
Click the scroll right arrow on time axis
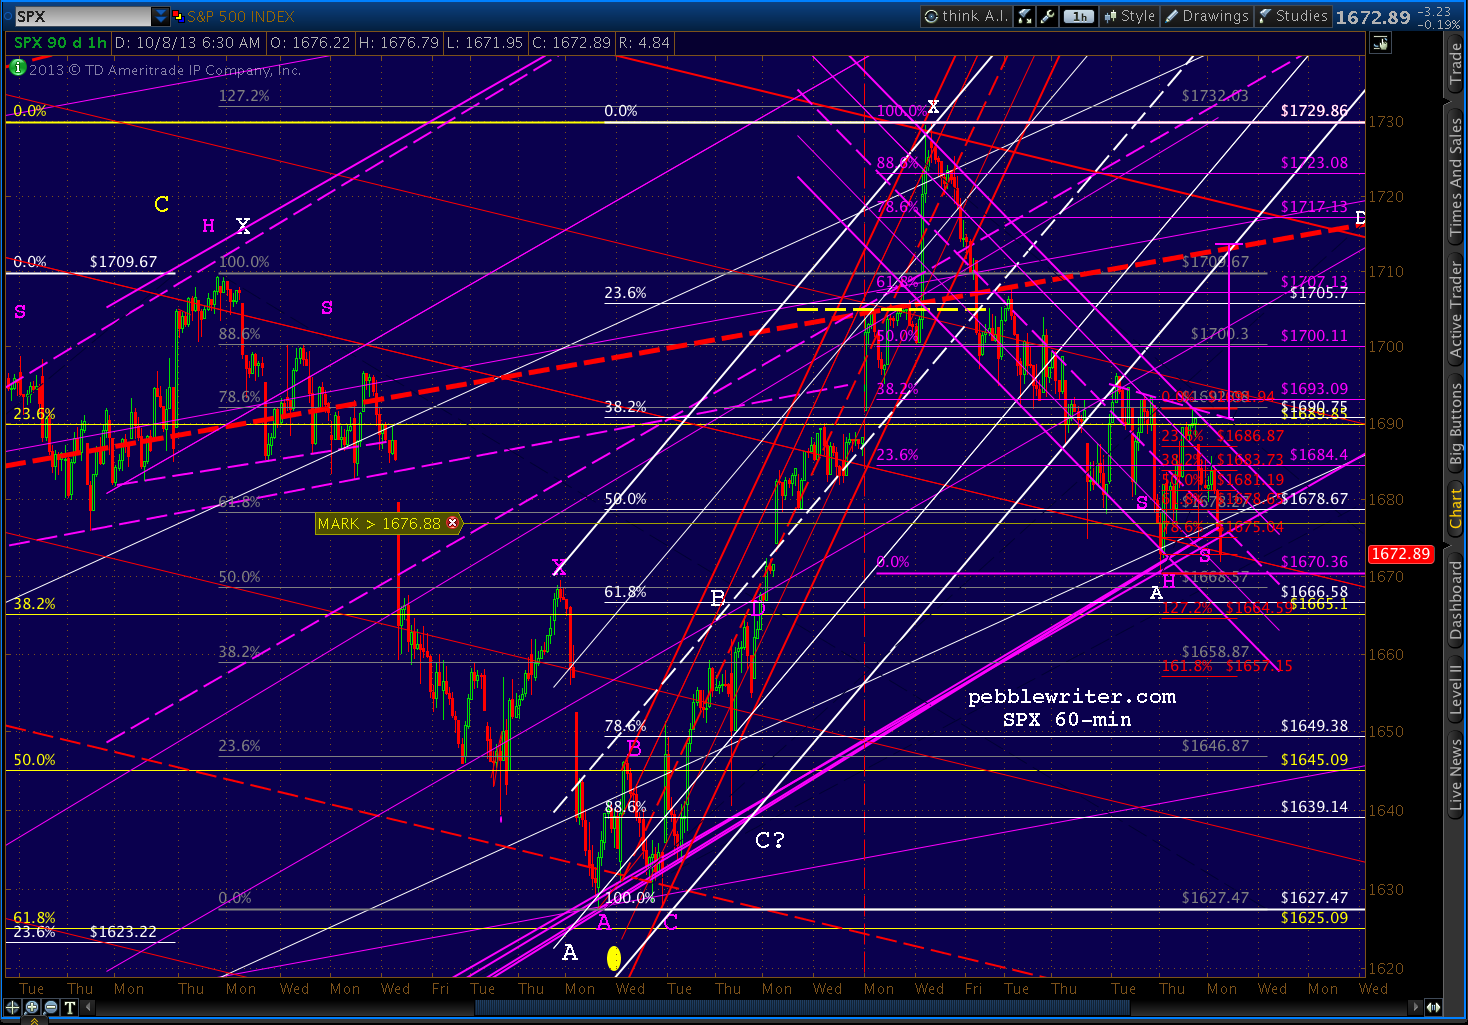tap(1414, 1007)
